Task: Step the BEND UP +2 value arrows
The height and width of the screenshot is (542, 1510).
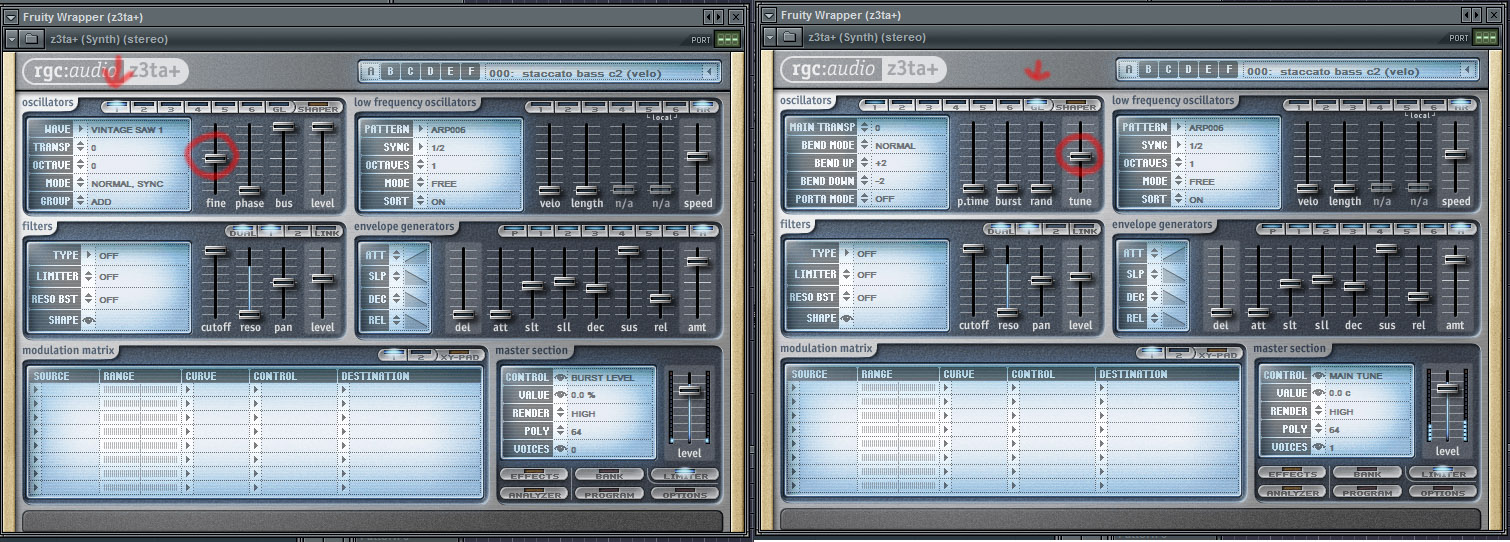Action: click(x=865, y=164)
